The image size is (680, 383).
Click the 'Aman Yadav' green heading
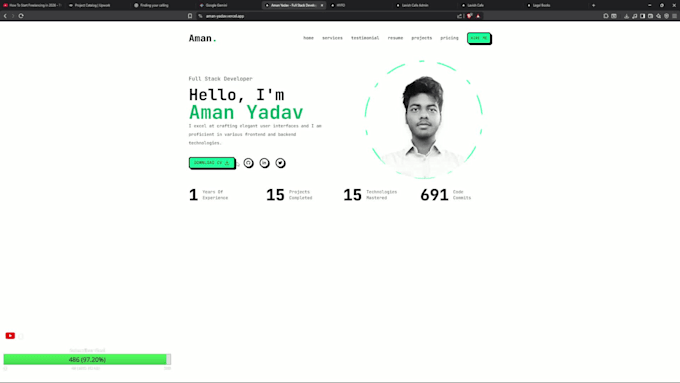[246, 113]
